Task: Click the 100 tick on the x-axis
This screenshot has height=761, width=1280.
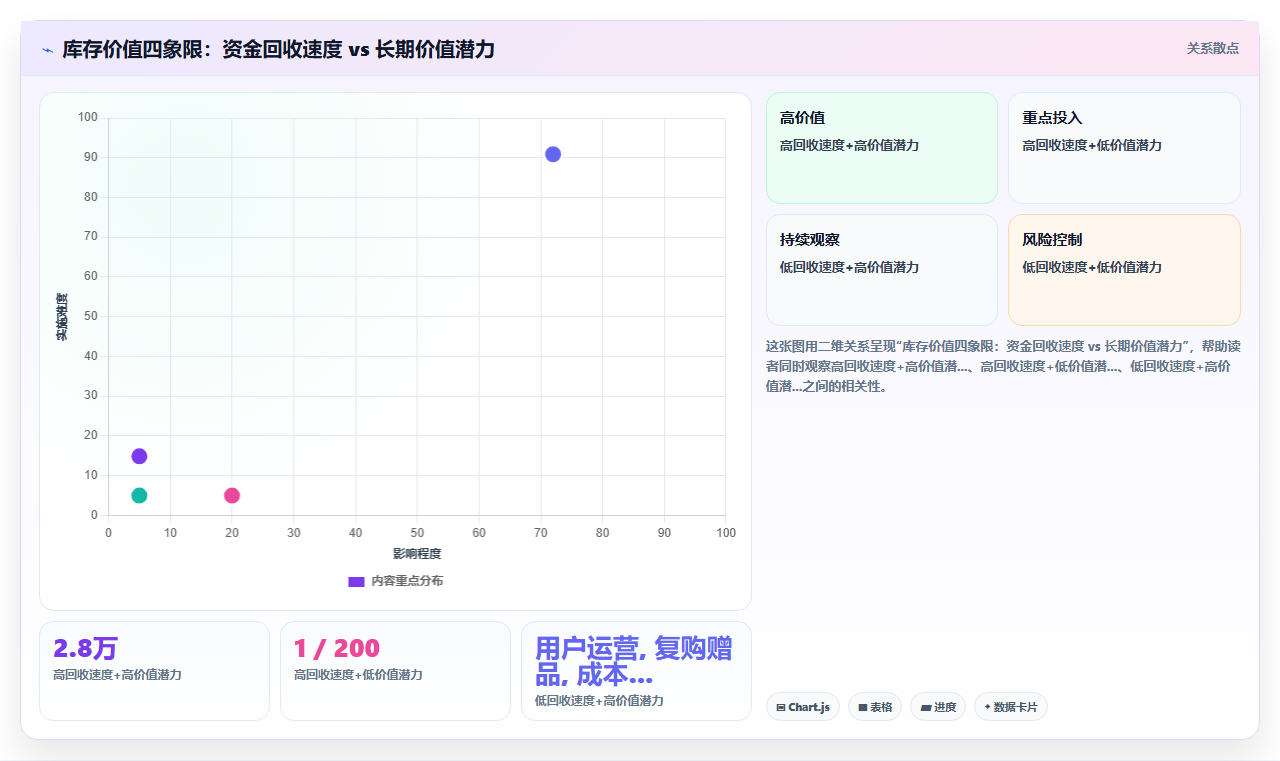Action: [726, 533]
